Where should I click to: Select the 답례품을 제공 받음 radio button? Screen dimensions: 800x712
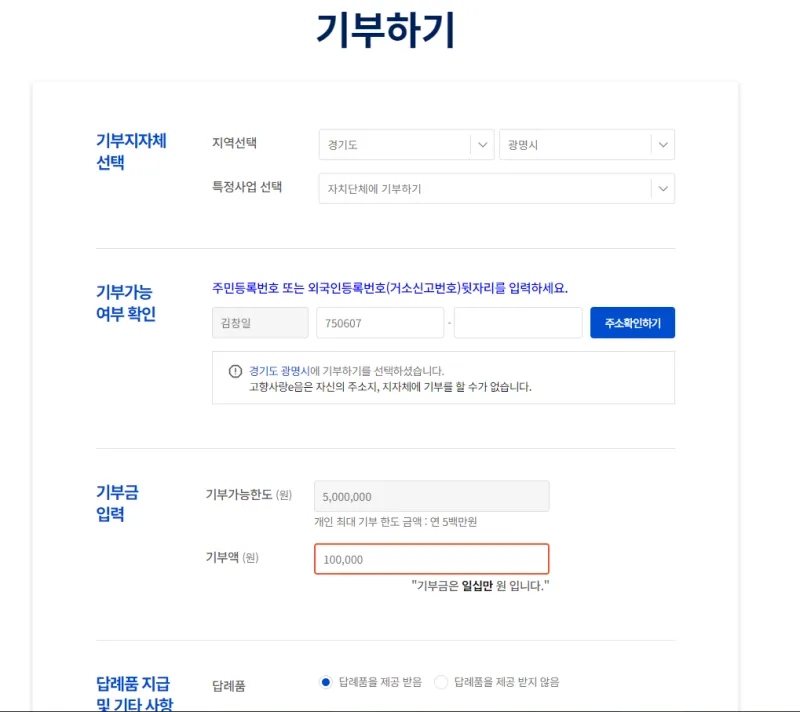point(325,682)
